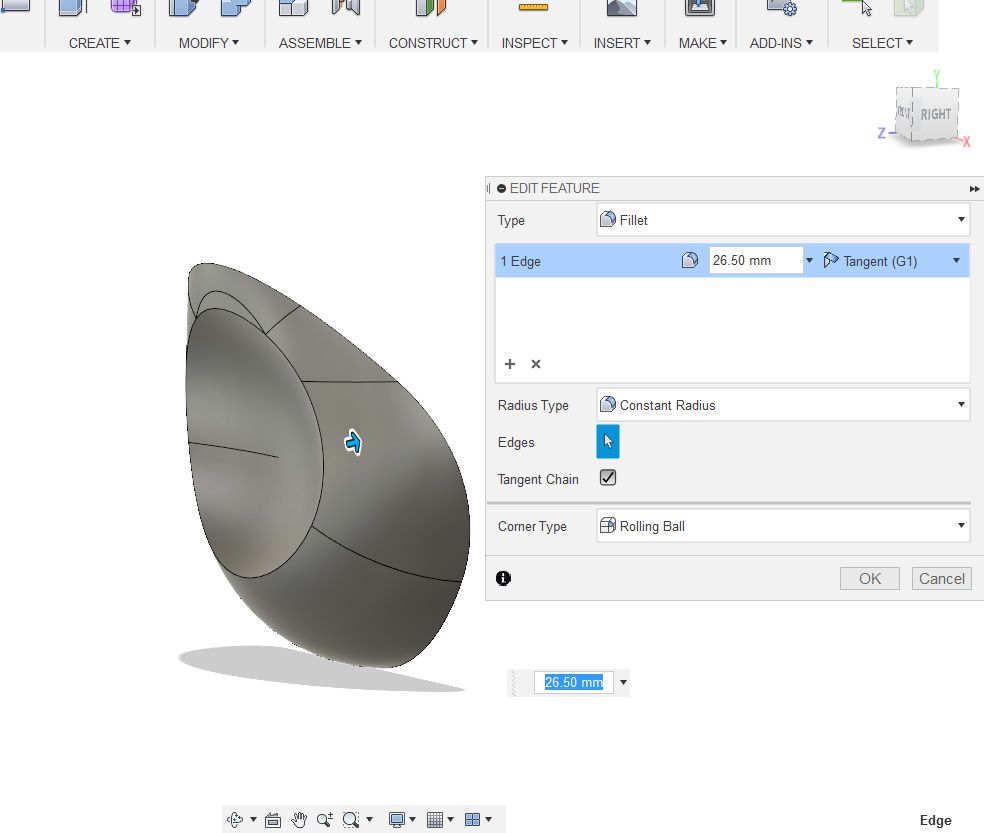Open the ADD-INS menu

pos(781,43)
